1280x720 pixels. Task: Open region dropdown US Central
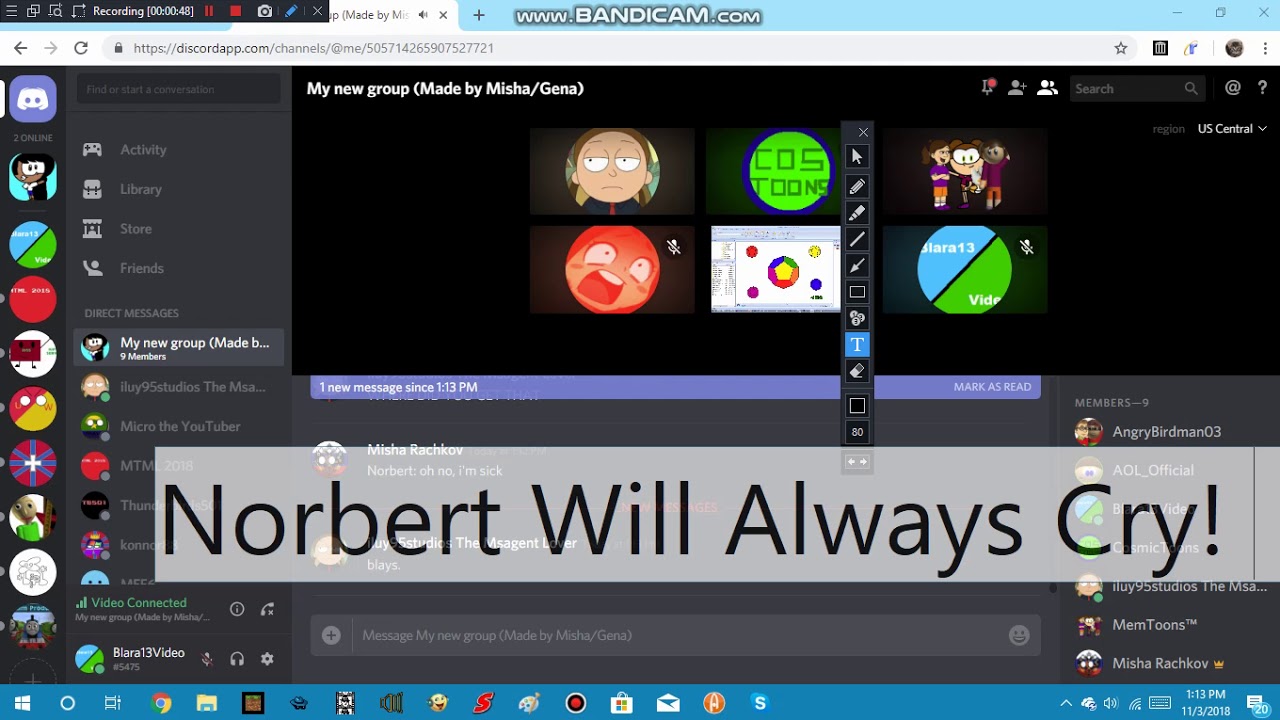1232,128
